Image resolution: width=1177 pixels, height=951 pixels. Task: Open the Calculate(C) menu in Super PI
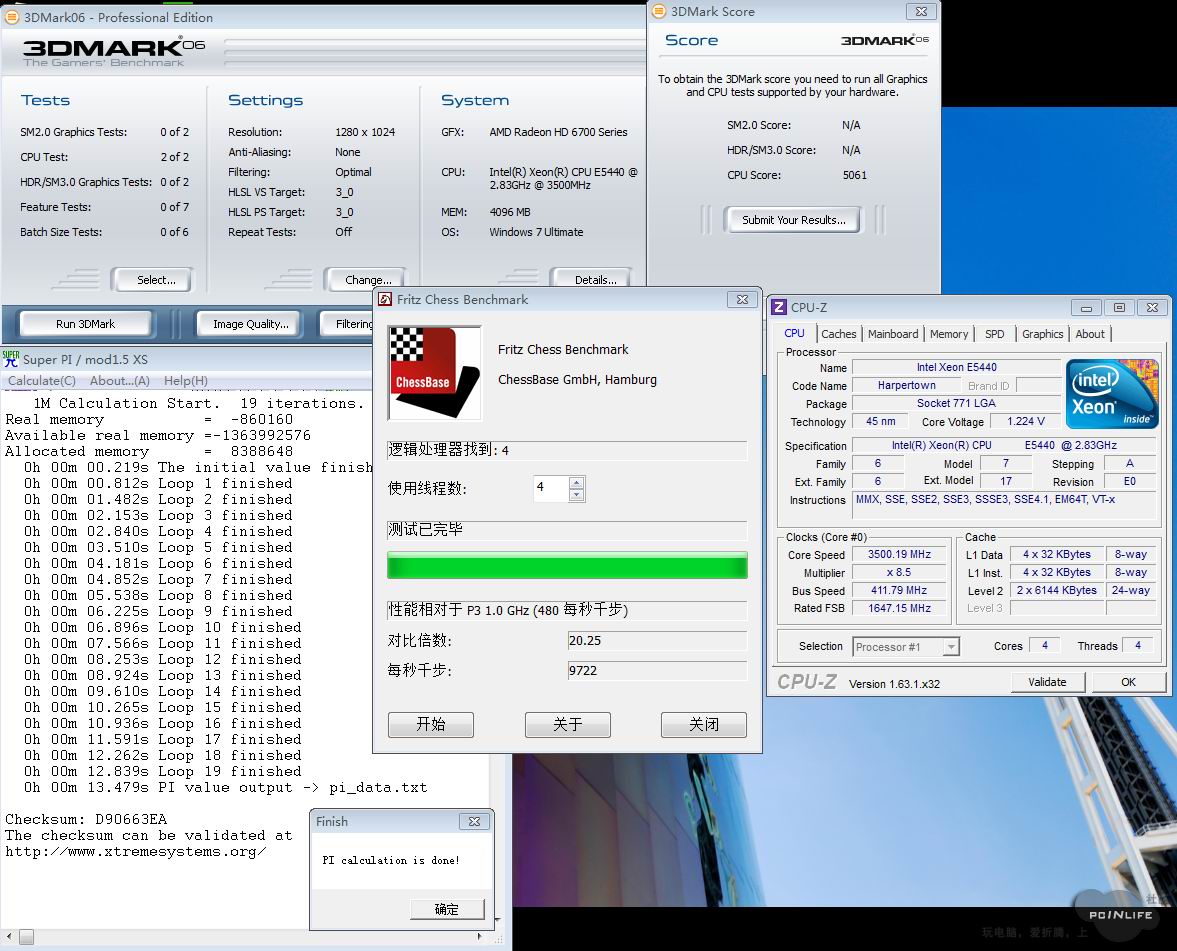click(42, 381)
